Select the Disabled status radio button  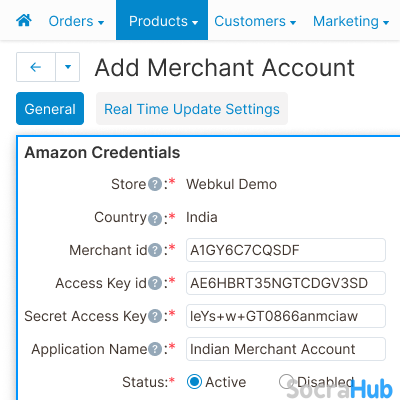coord(286,382)
